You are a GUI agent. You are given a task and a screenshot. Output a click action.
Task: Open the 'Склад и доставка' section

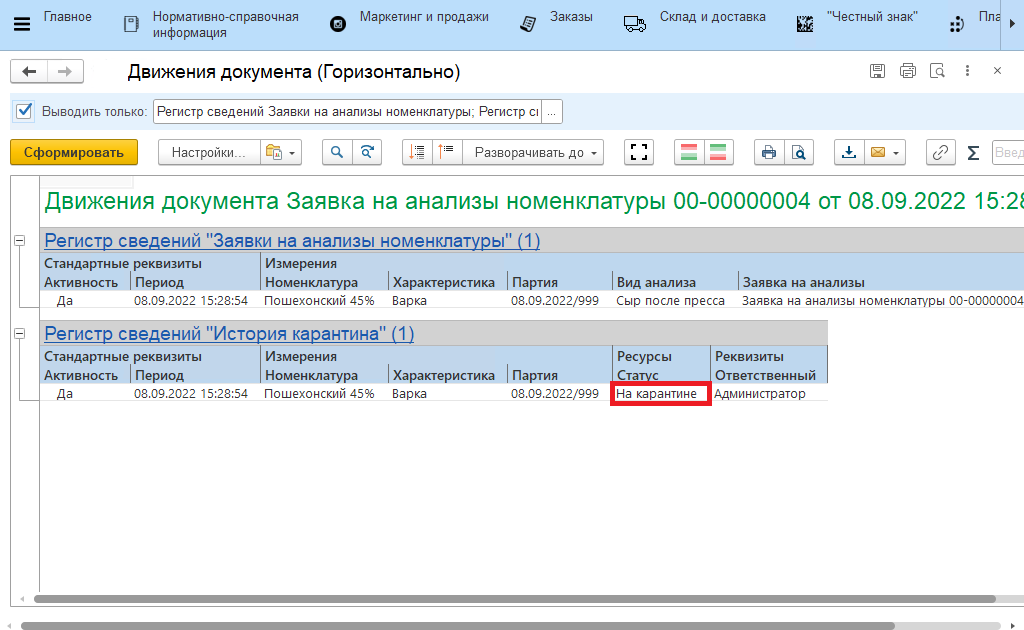pyautogui.click(x=712, y=18)
